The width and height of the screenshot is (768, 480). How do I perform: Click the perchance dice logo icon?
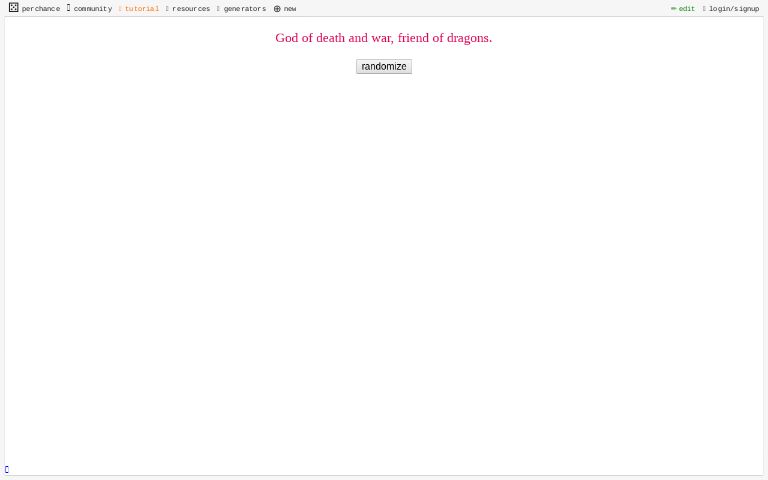coord(13,8)
